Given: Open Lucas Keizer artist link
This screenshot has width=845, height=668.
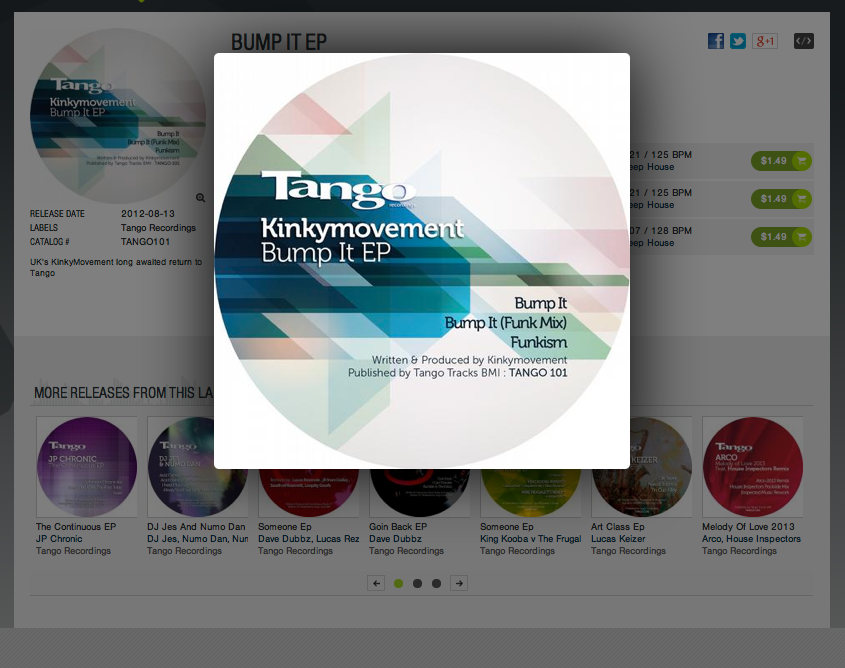Looking at the screenshot, I should pos(618,539).
